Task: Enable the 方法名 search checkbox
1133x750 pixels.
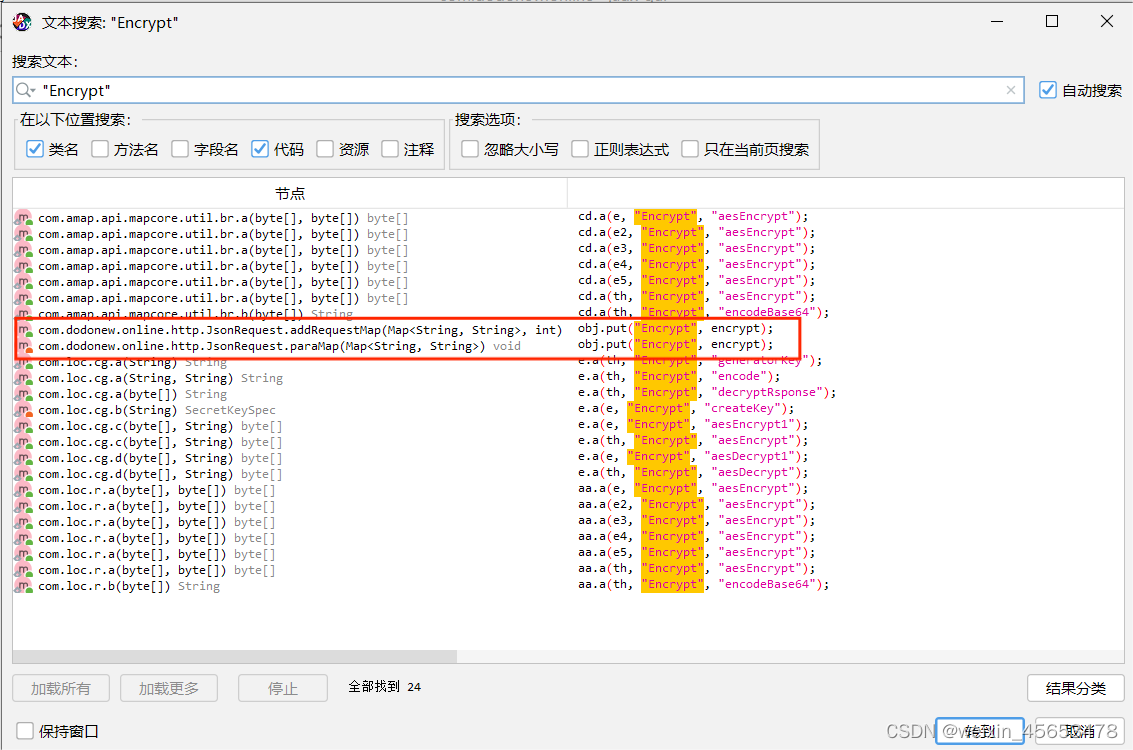Action: tap(99, 148)
